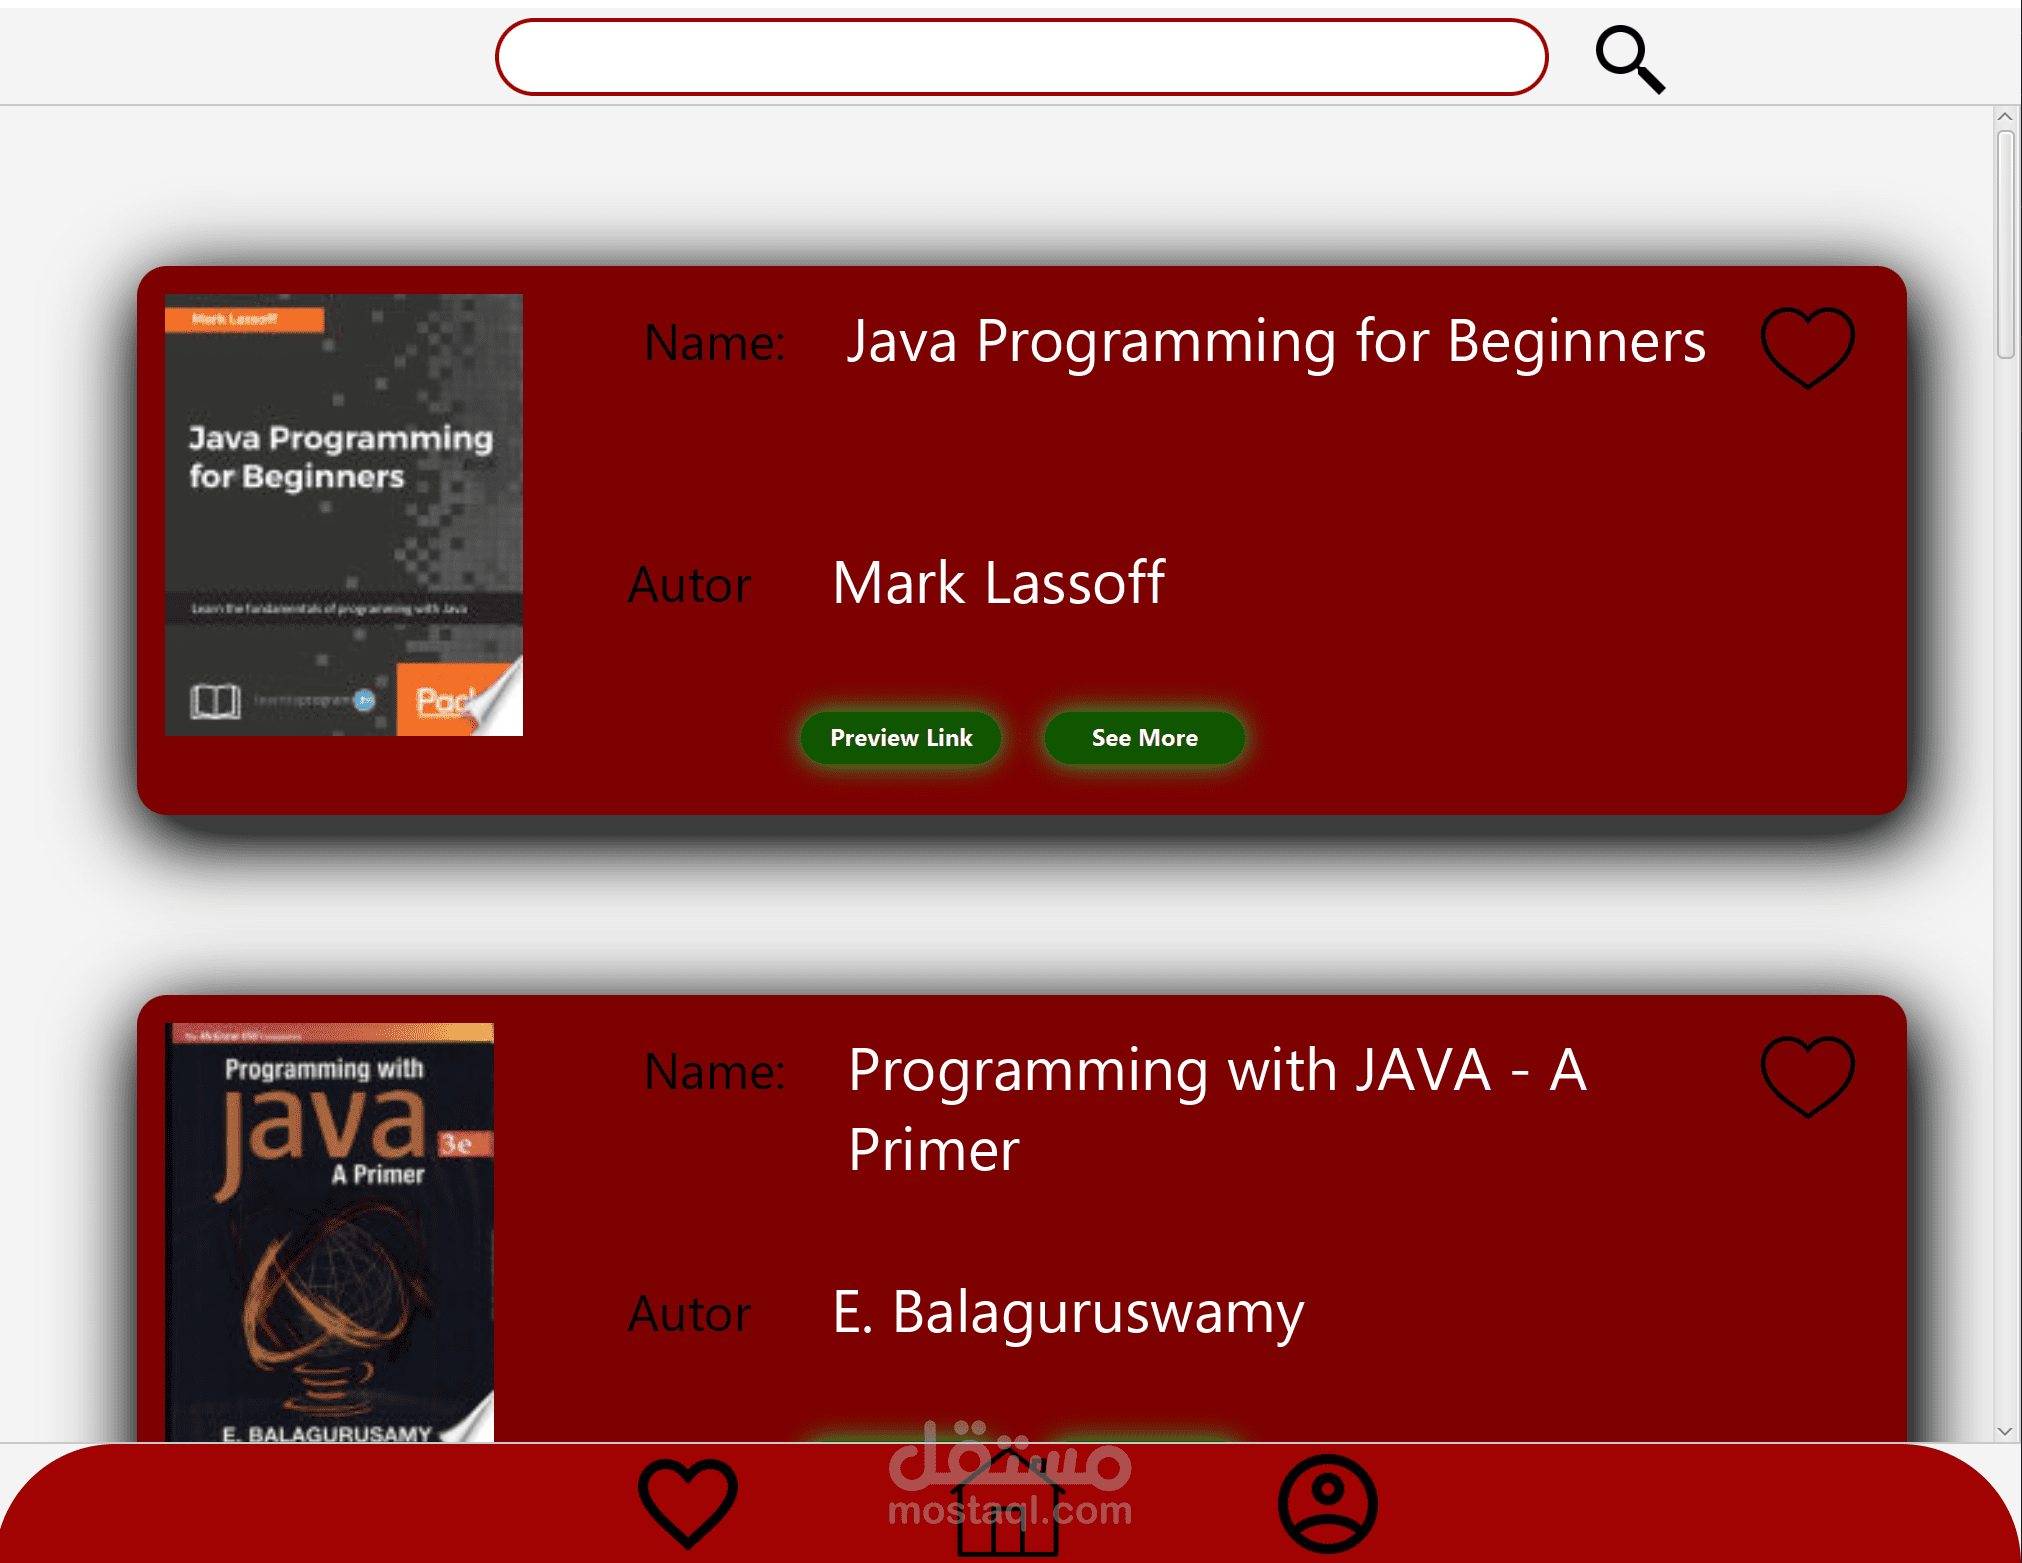Open Programming with Java A Primer cover
2022x1563 pixels.
331,1232
